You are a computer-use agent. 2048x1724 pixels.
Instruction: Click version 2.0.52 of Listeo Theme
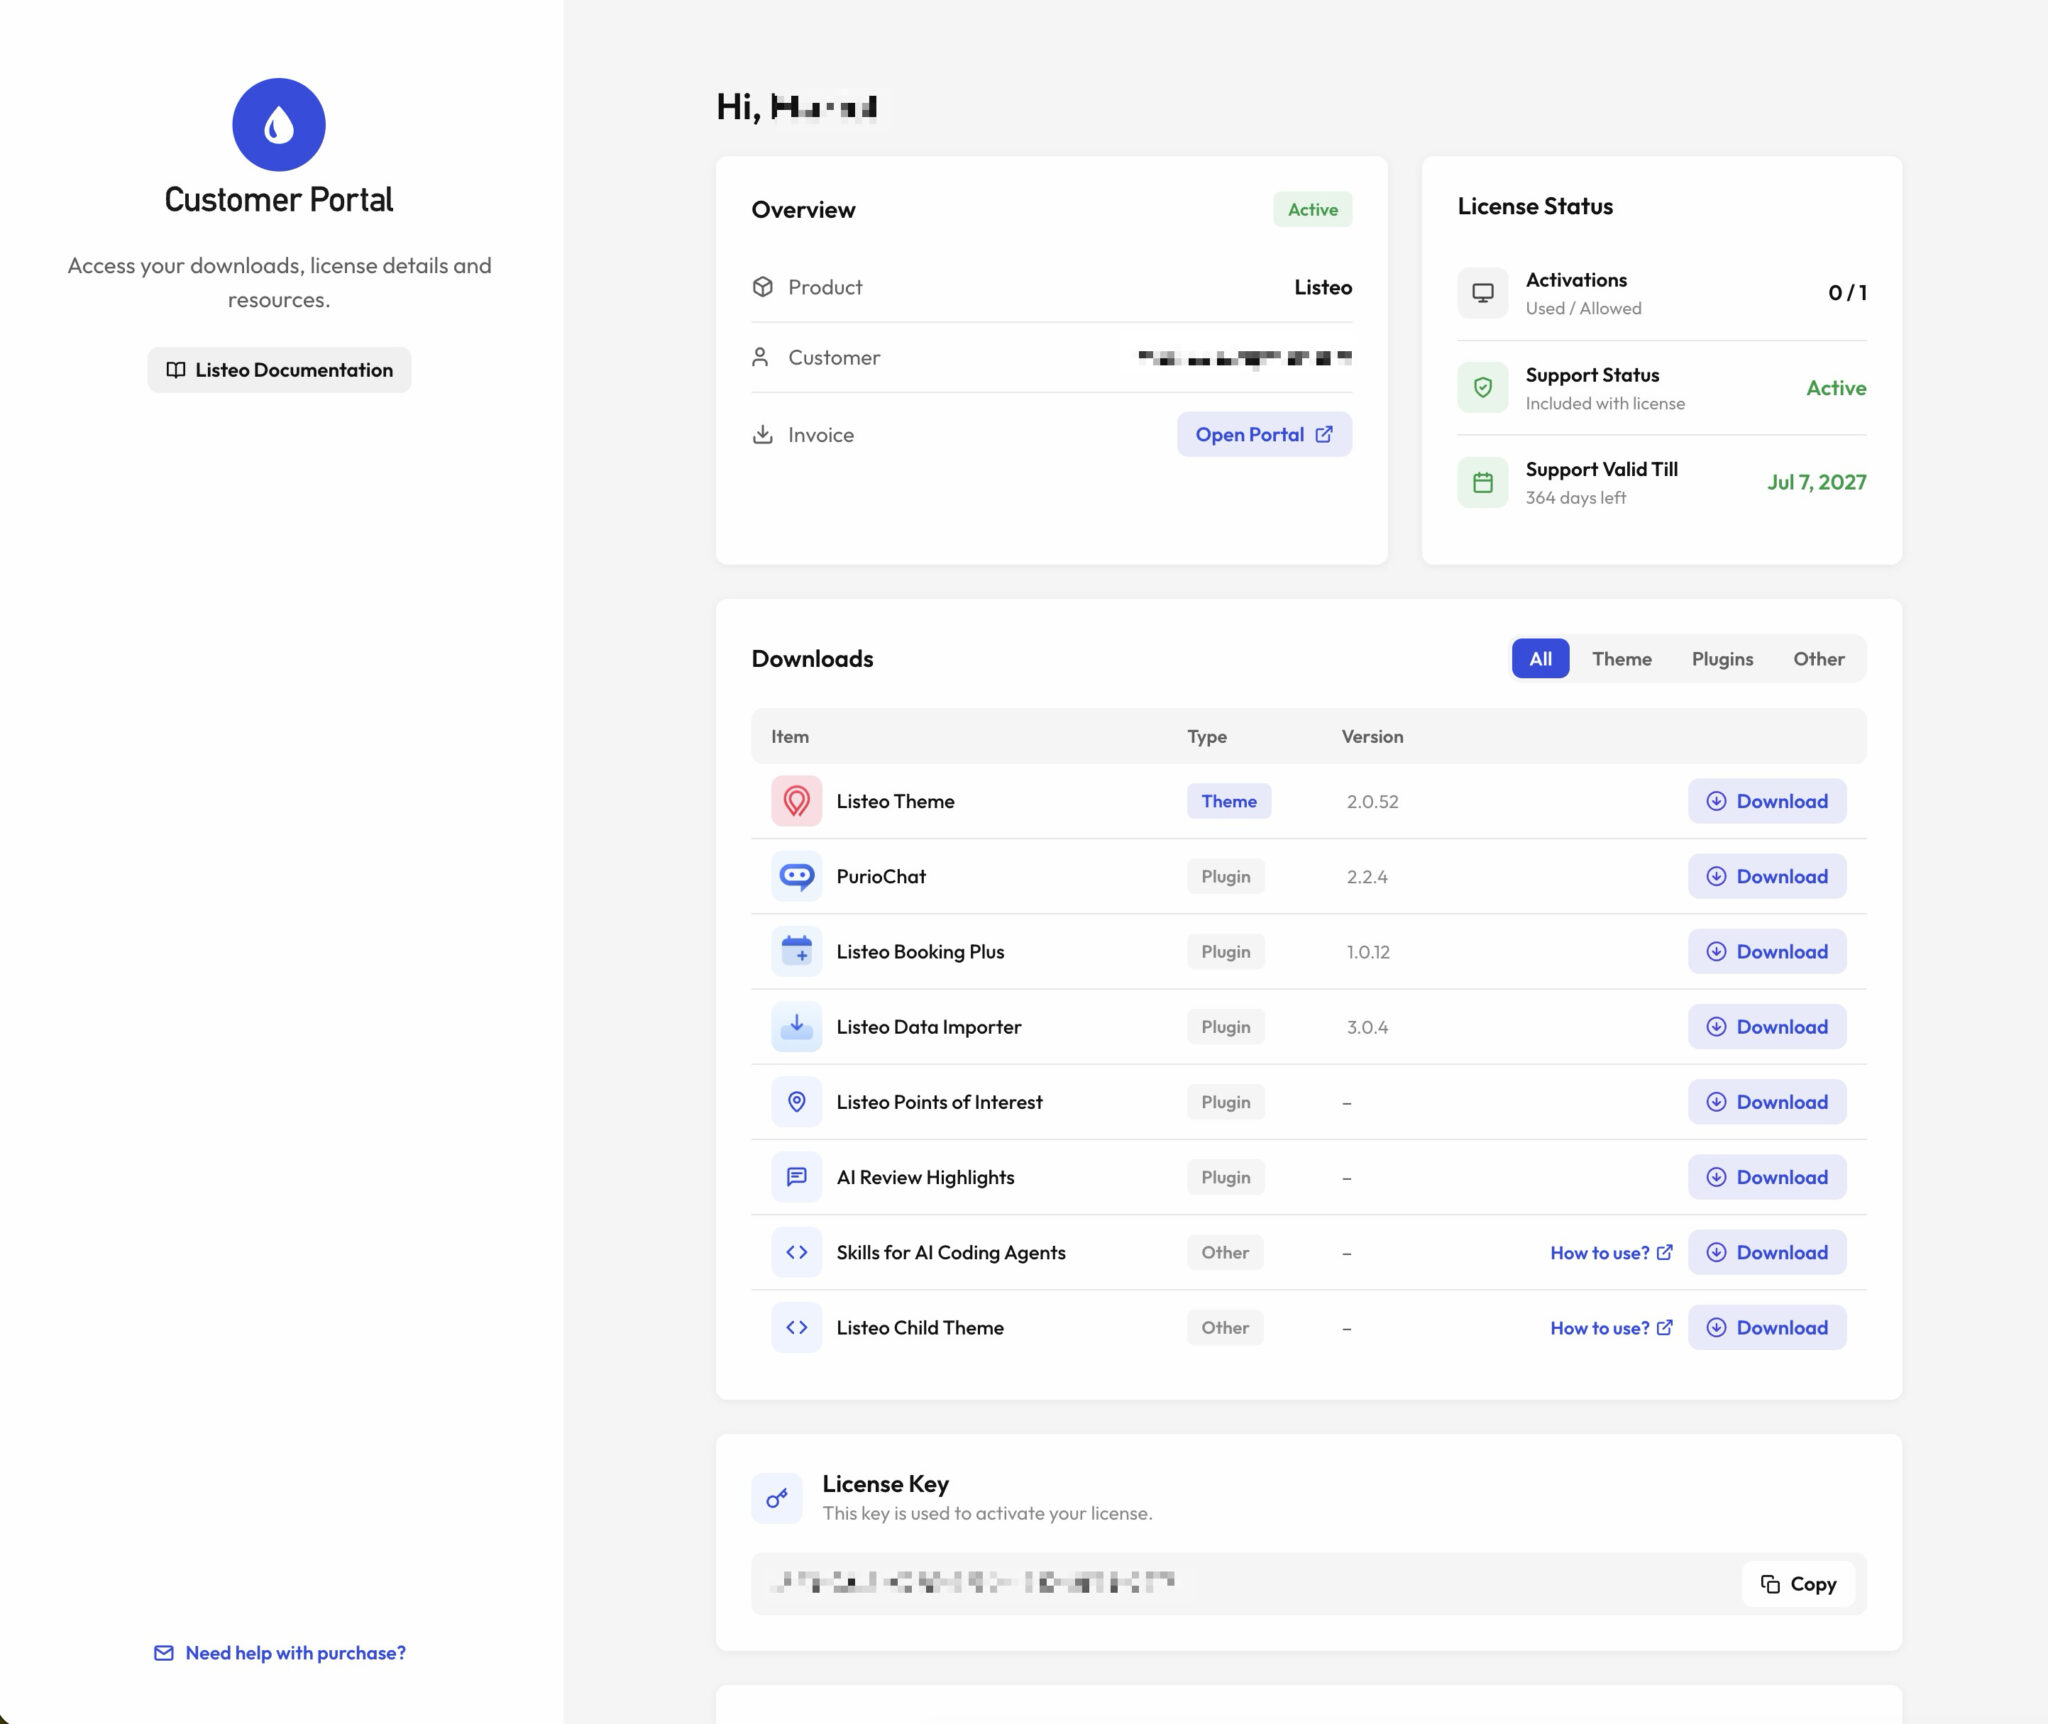(1372, 801)
